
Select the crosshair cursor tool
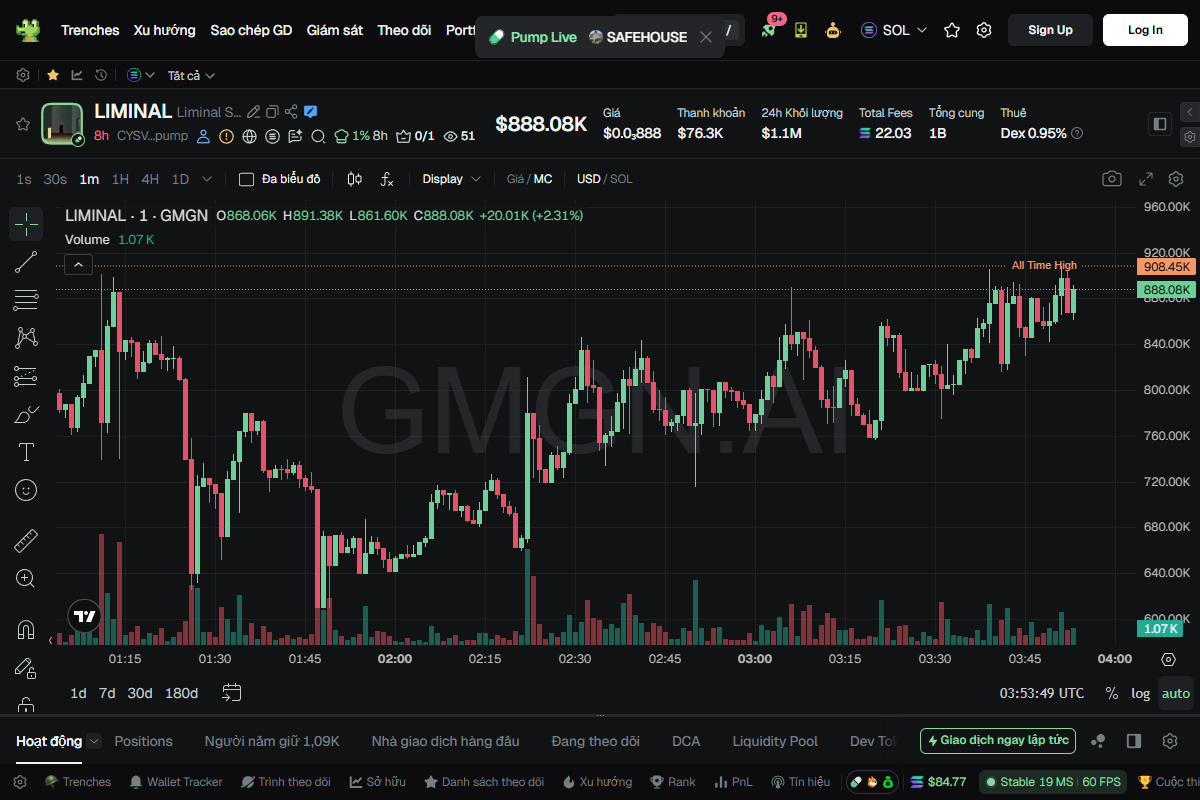[26, 224]
